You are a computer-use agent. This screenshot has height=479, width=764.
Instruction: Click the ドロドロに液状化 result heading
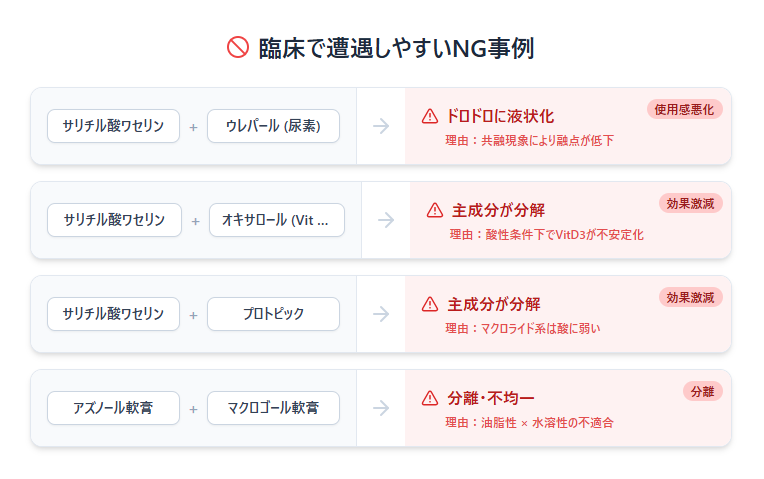(500, 116)
